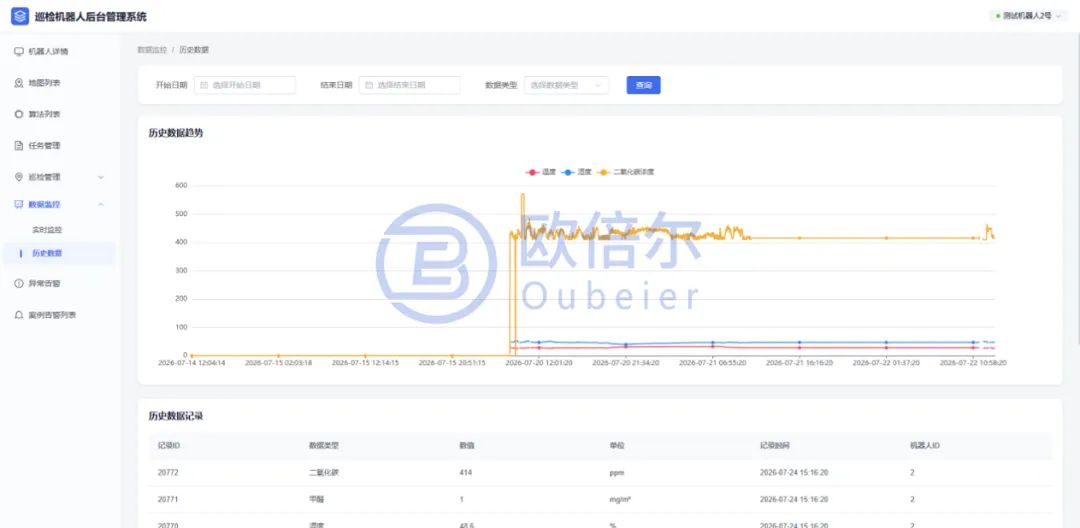Click the 巡检管理 location pin icon
This screenshot has height=528, width=1080.
click(19, 177)
